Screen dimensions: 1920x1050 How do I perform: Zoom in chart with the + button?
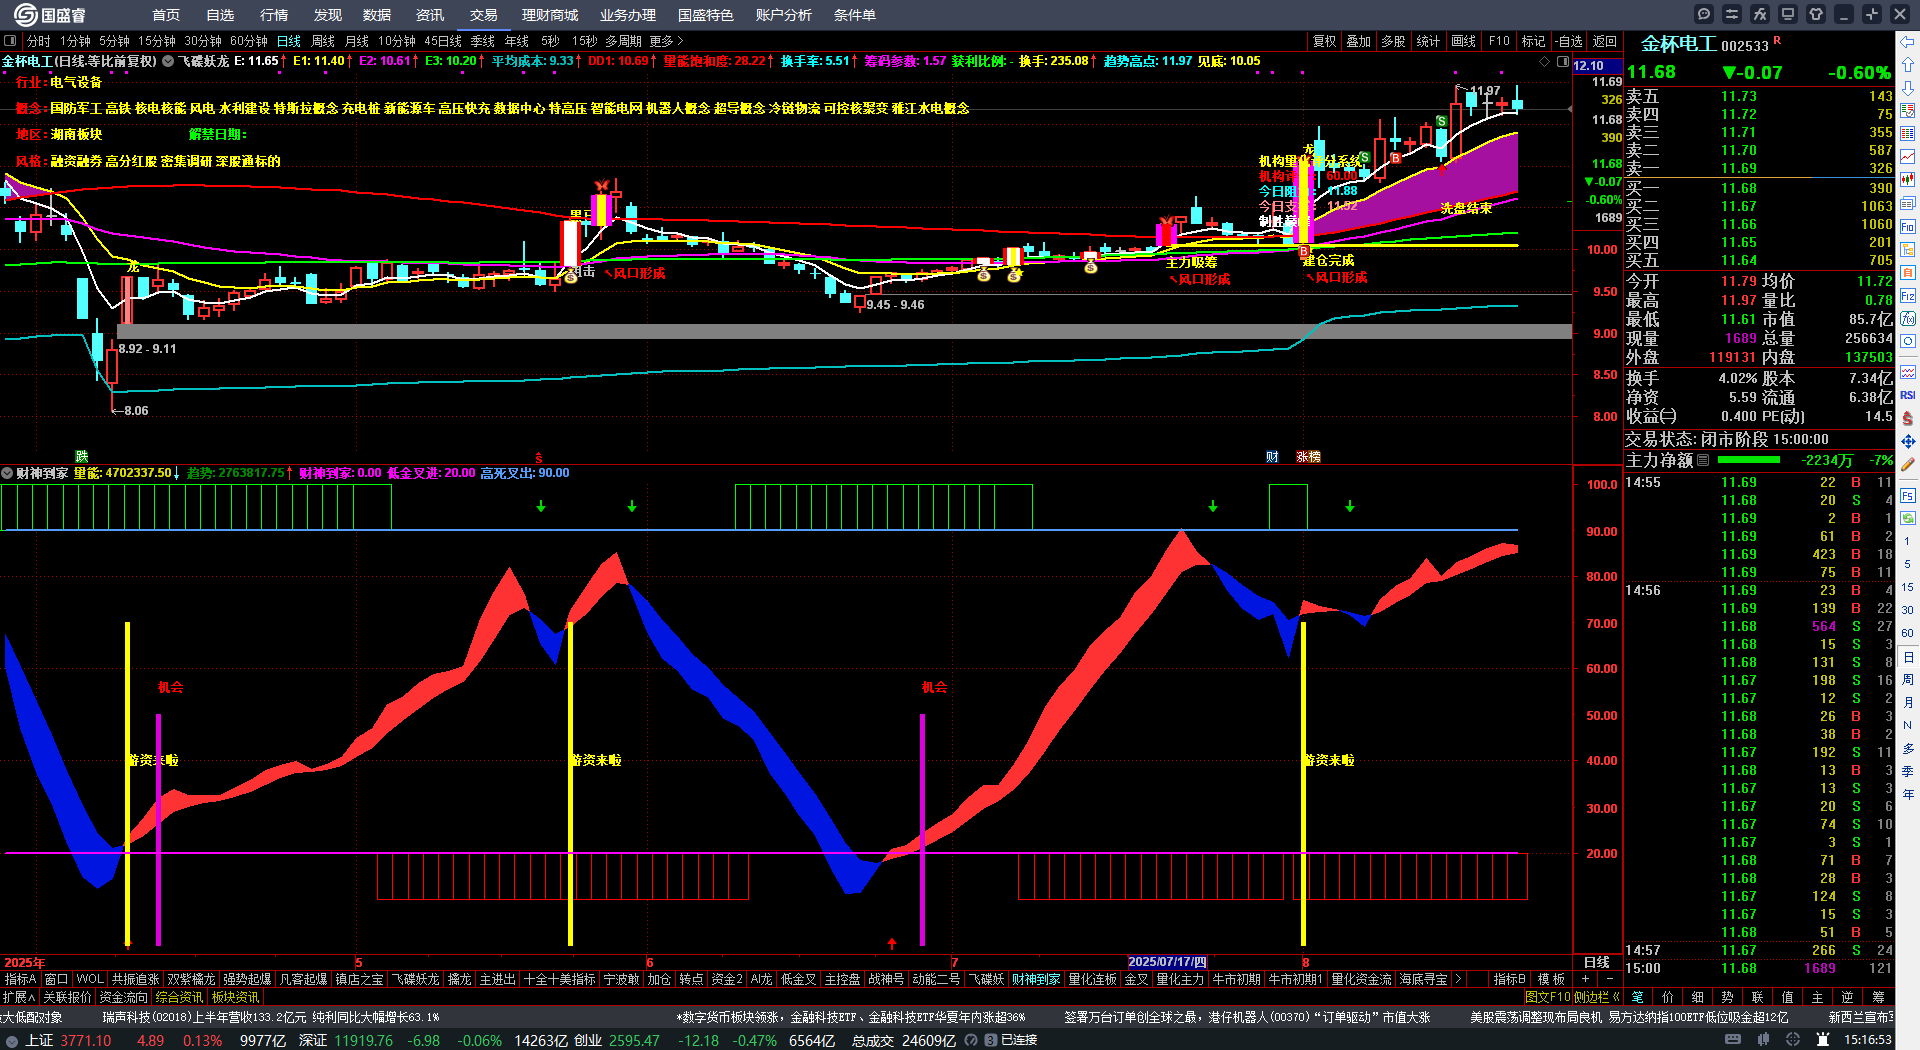click(x=1586, y=979)
